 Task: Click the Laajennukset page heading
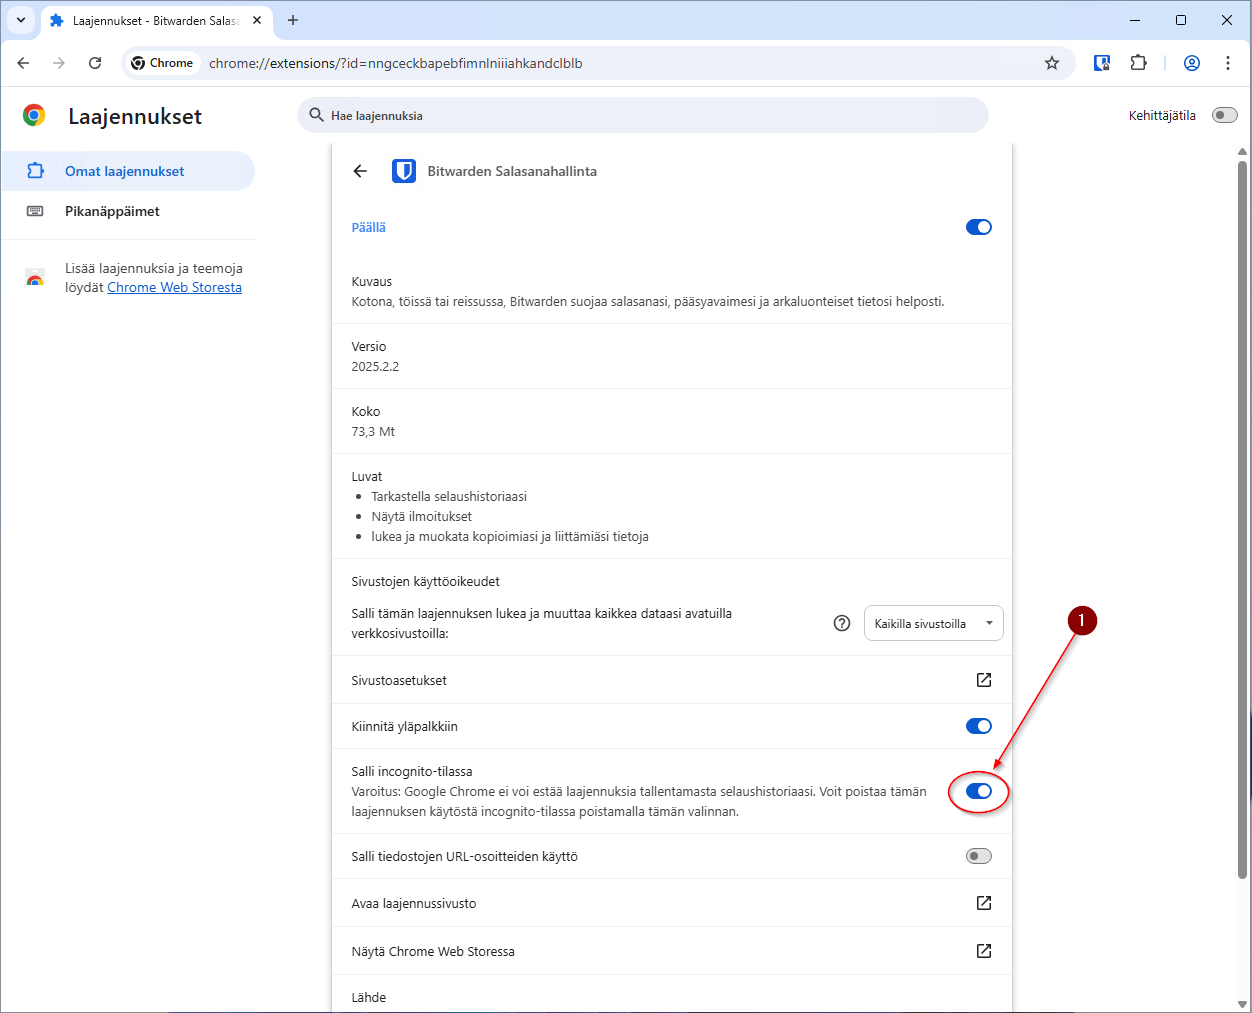[135, 116]
